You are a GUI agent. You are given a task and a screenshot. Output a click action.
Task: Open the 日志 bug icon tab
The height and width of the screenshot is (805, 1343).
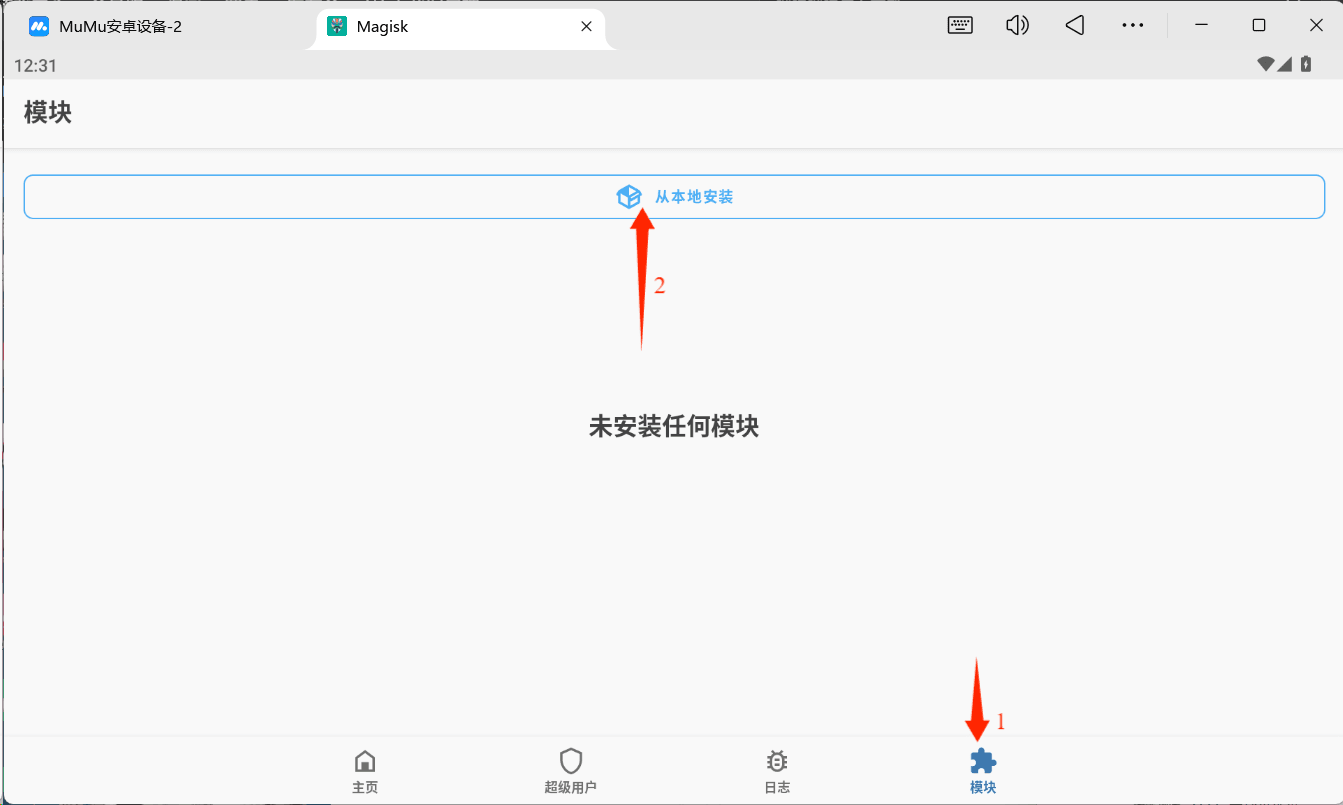(x=777, y=771)
